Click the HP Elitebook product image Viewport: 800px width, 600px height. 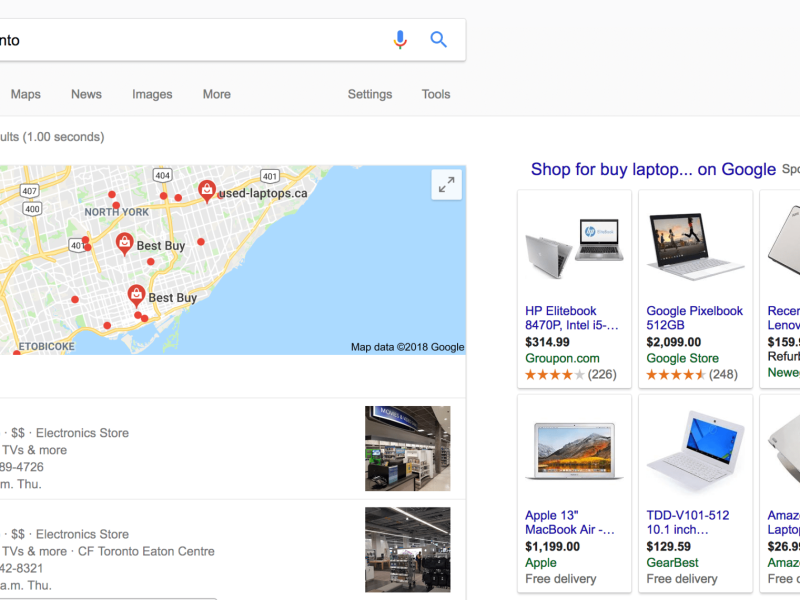point(574,247)
